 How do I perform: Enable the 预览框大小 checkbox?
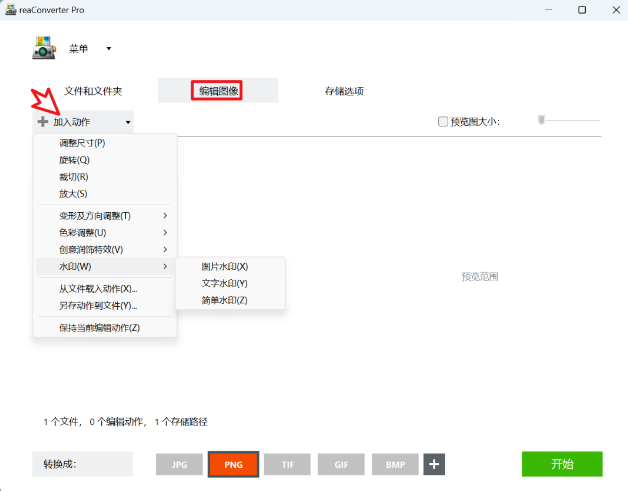(443, 122)
